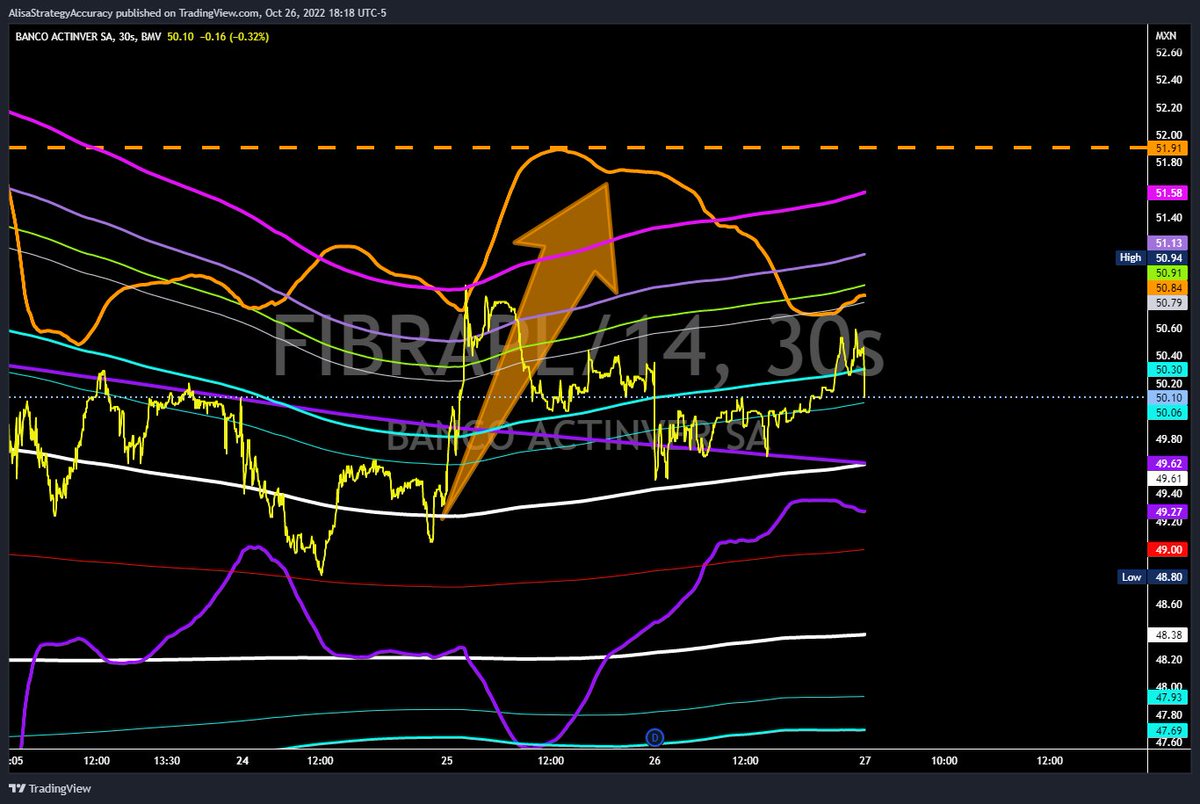Click the date 27 on the time axis

click(x=866, y=761)
